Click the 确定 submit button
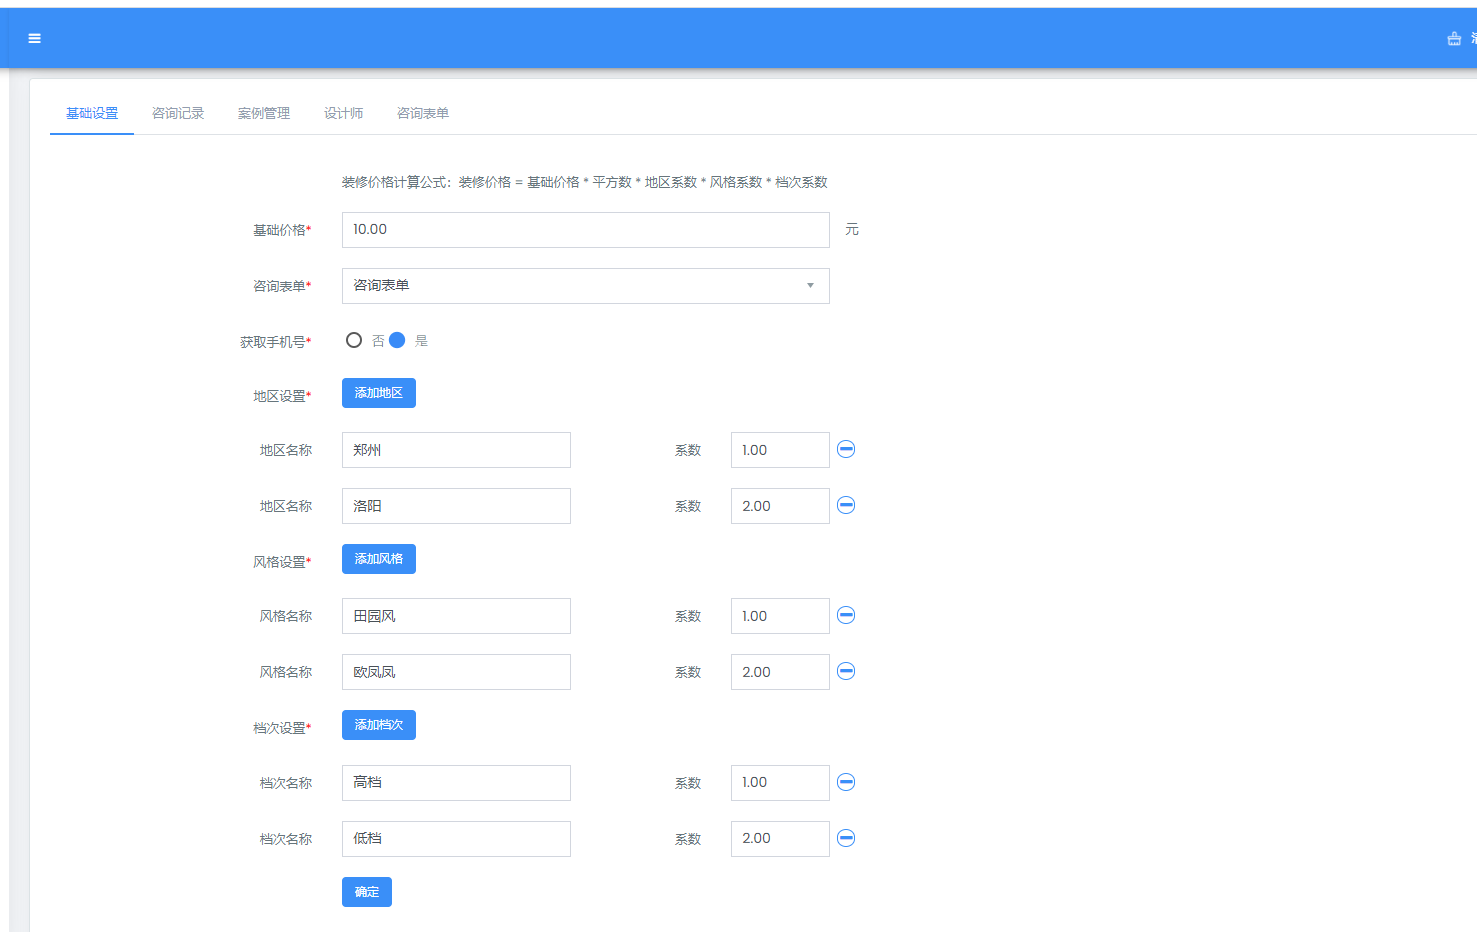This screenshot has width=1477, height=932. pyautogui.click(x=366, y=892)
